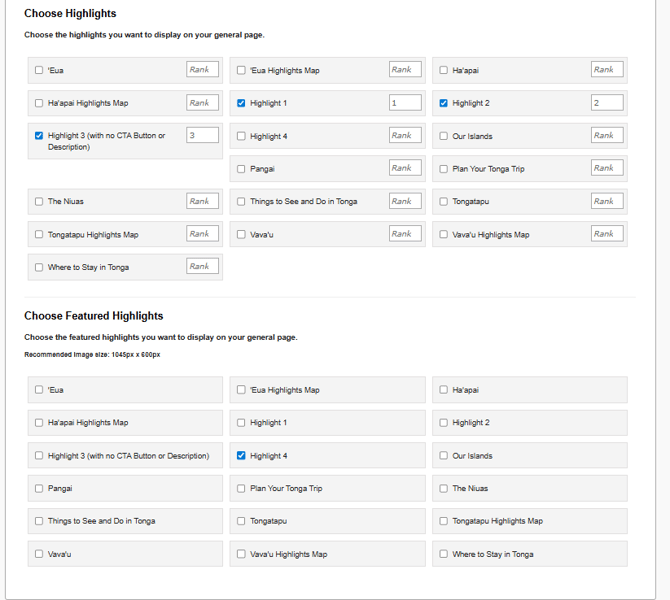Tick Tongatapu in Featured Highlights section

tap(241, 521)
